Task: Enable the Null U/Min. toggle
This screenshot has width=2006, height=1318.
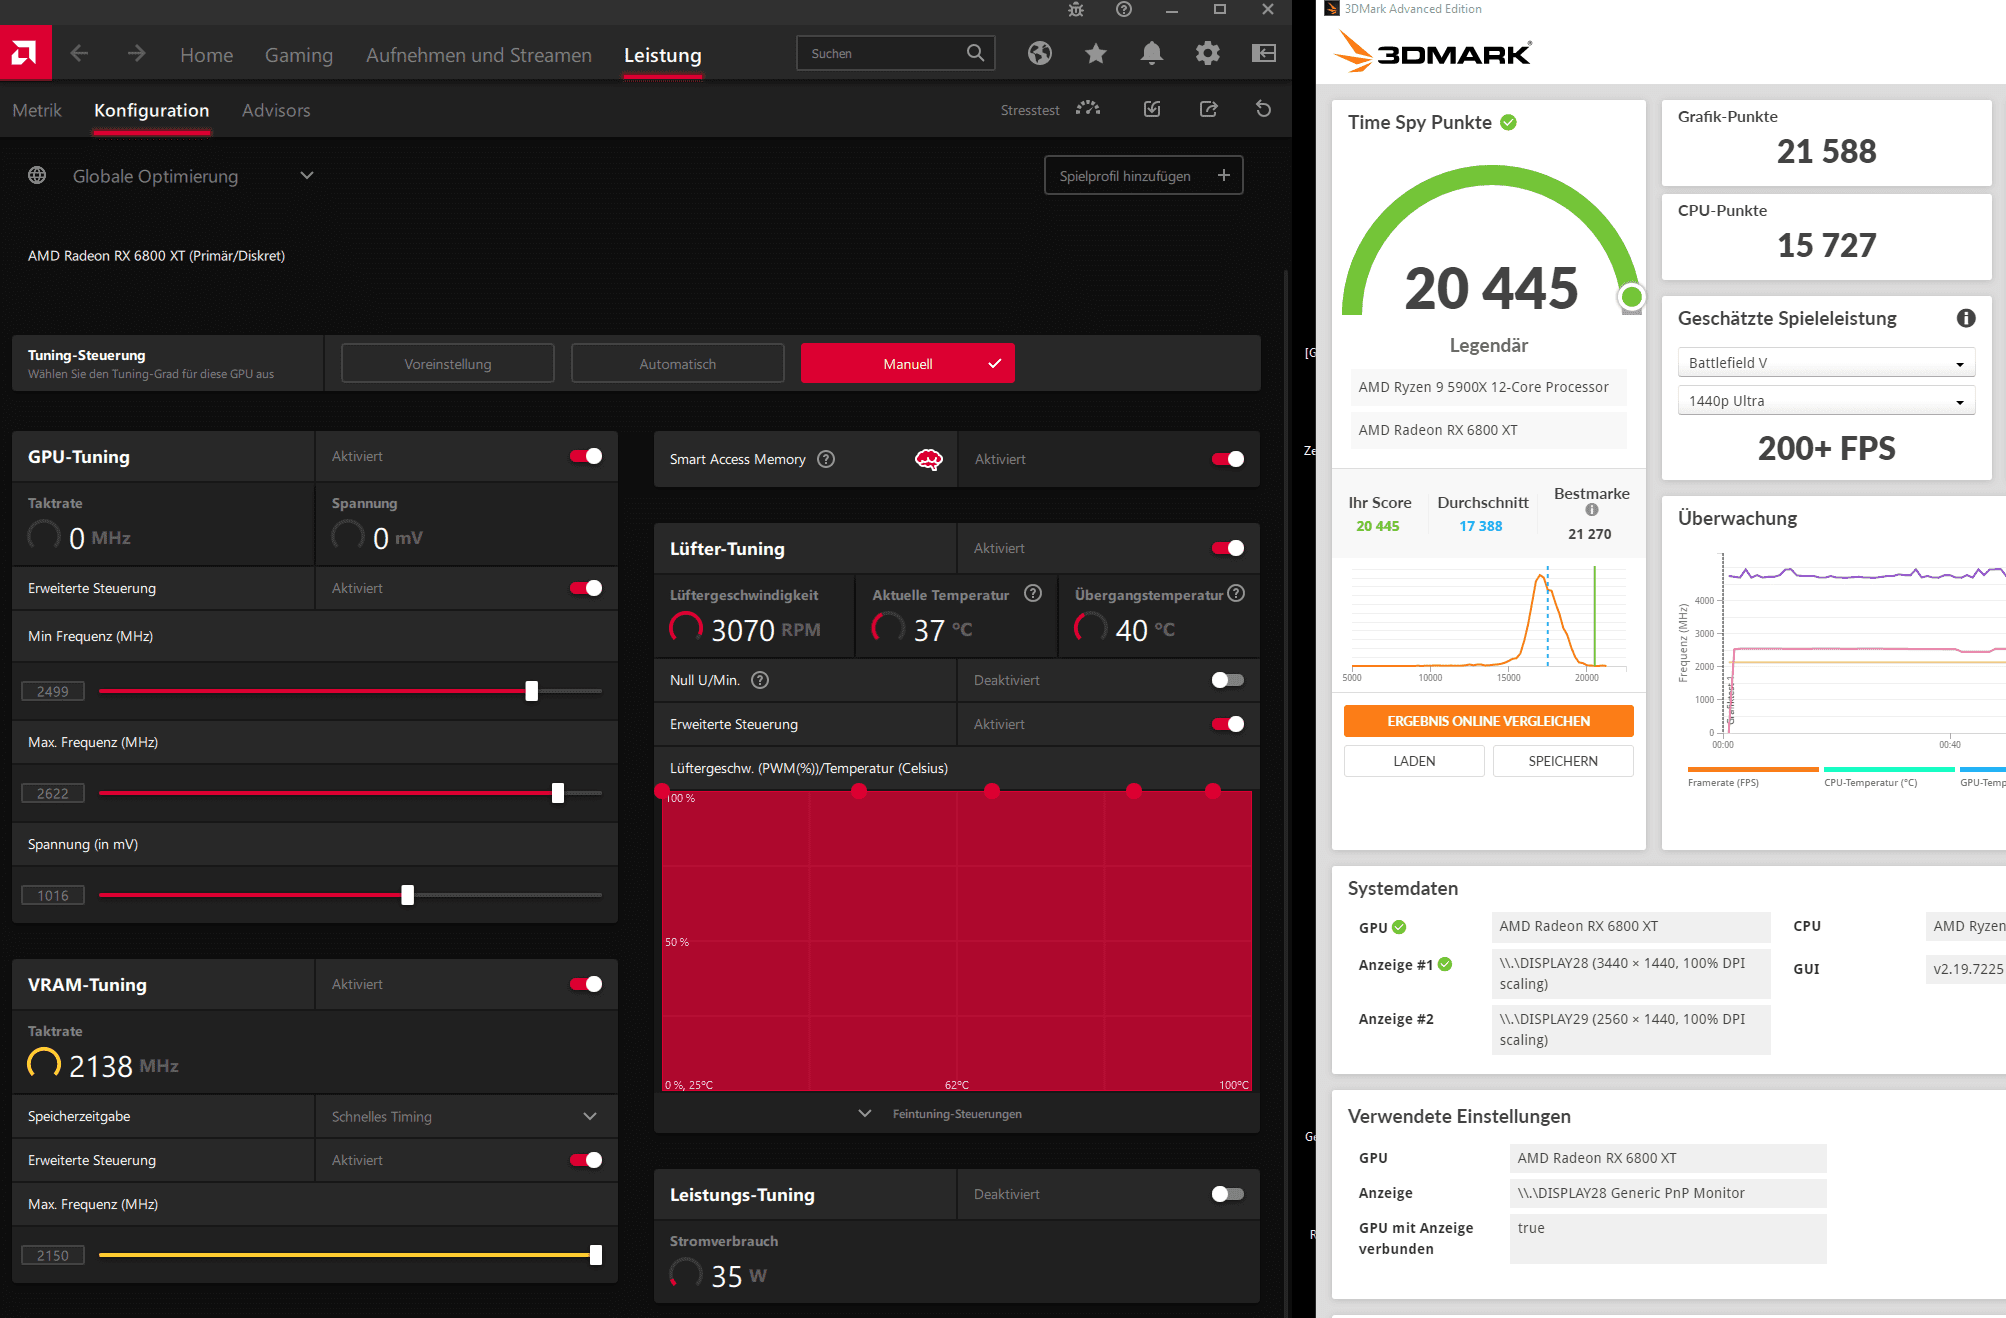Action: point(1227,680)
